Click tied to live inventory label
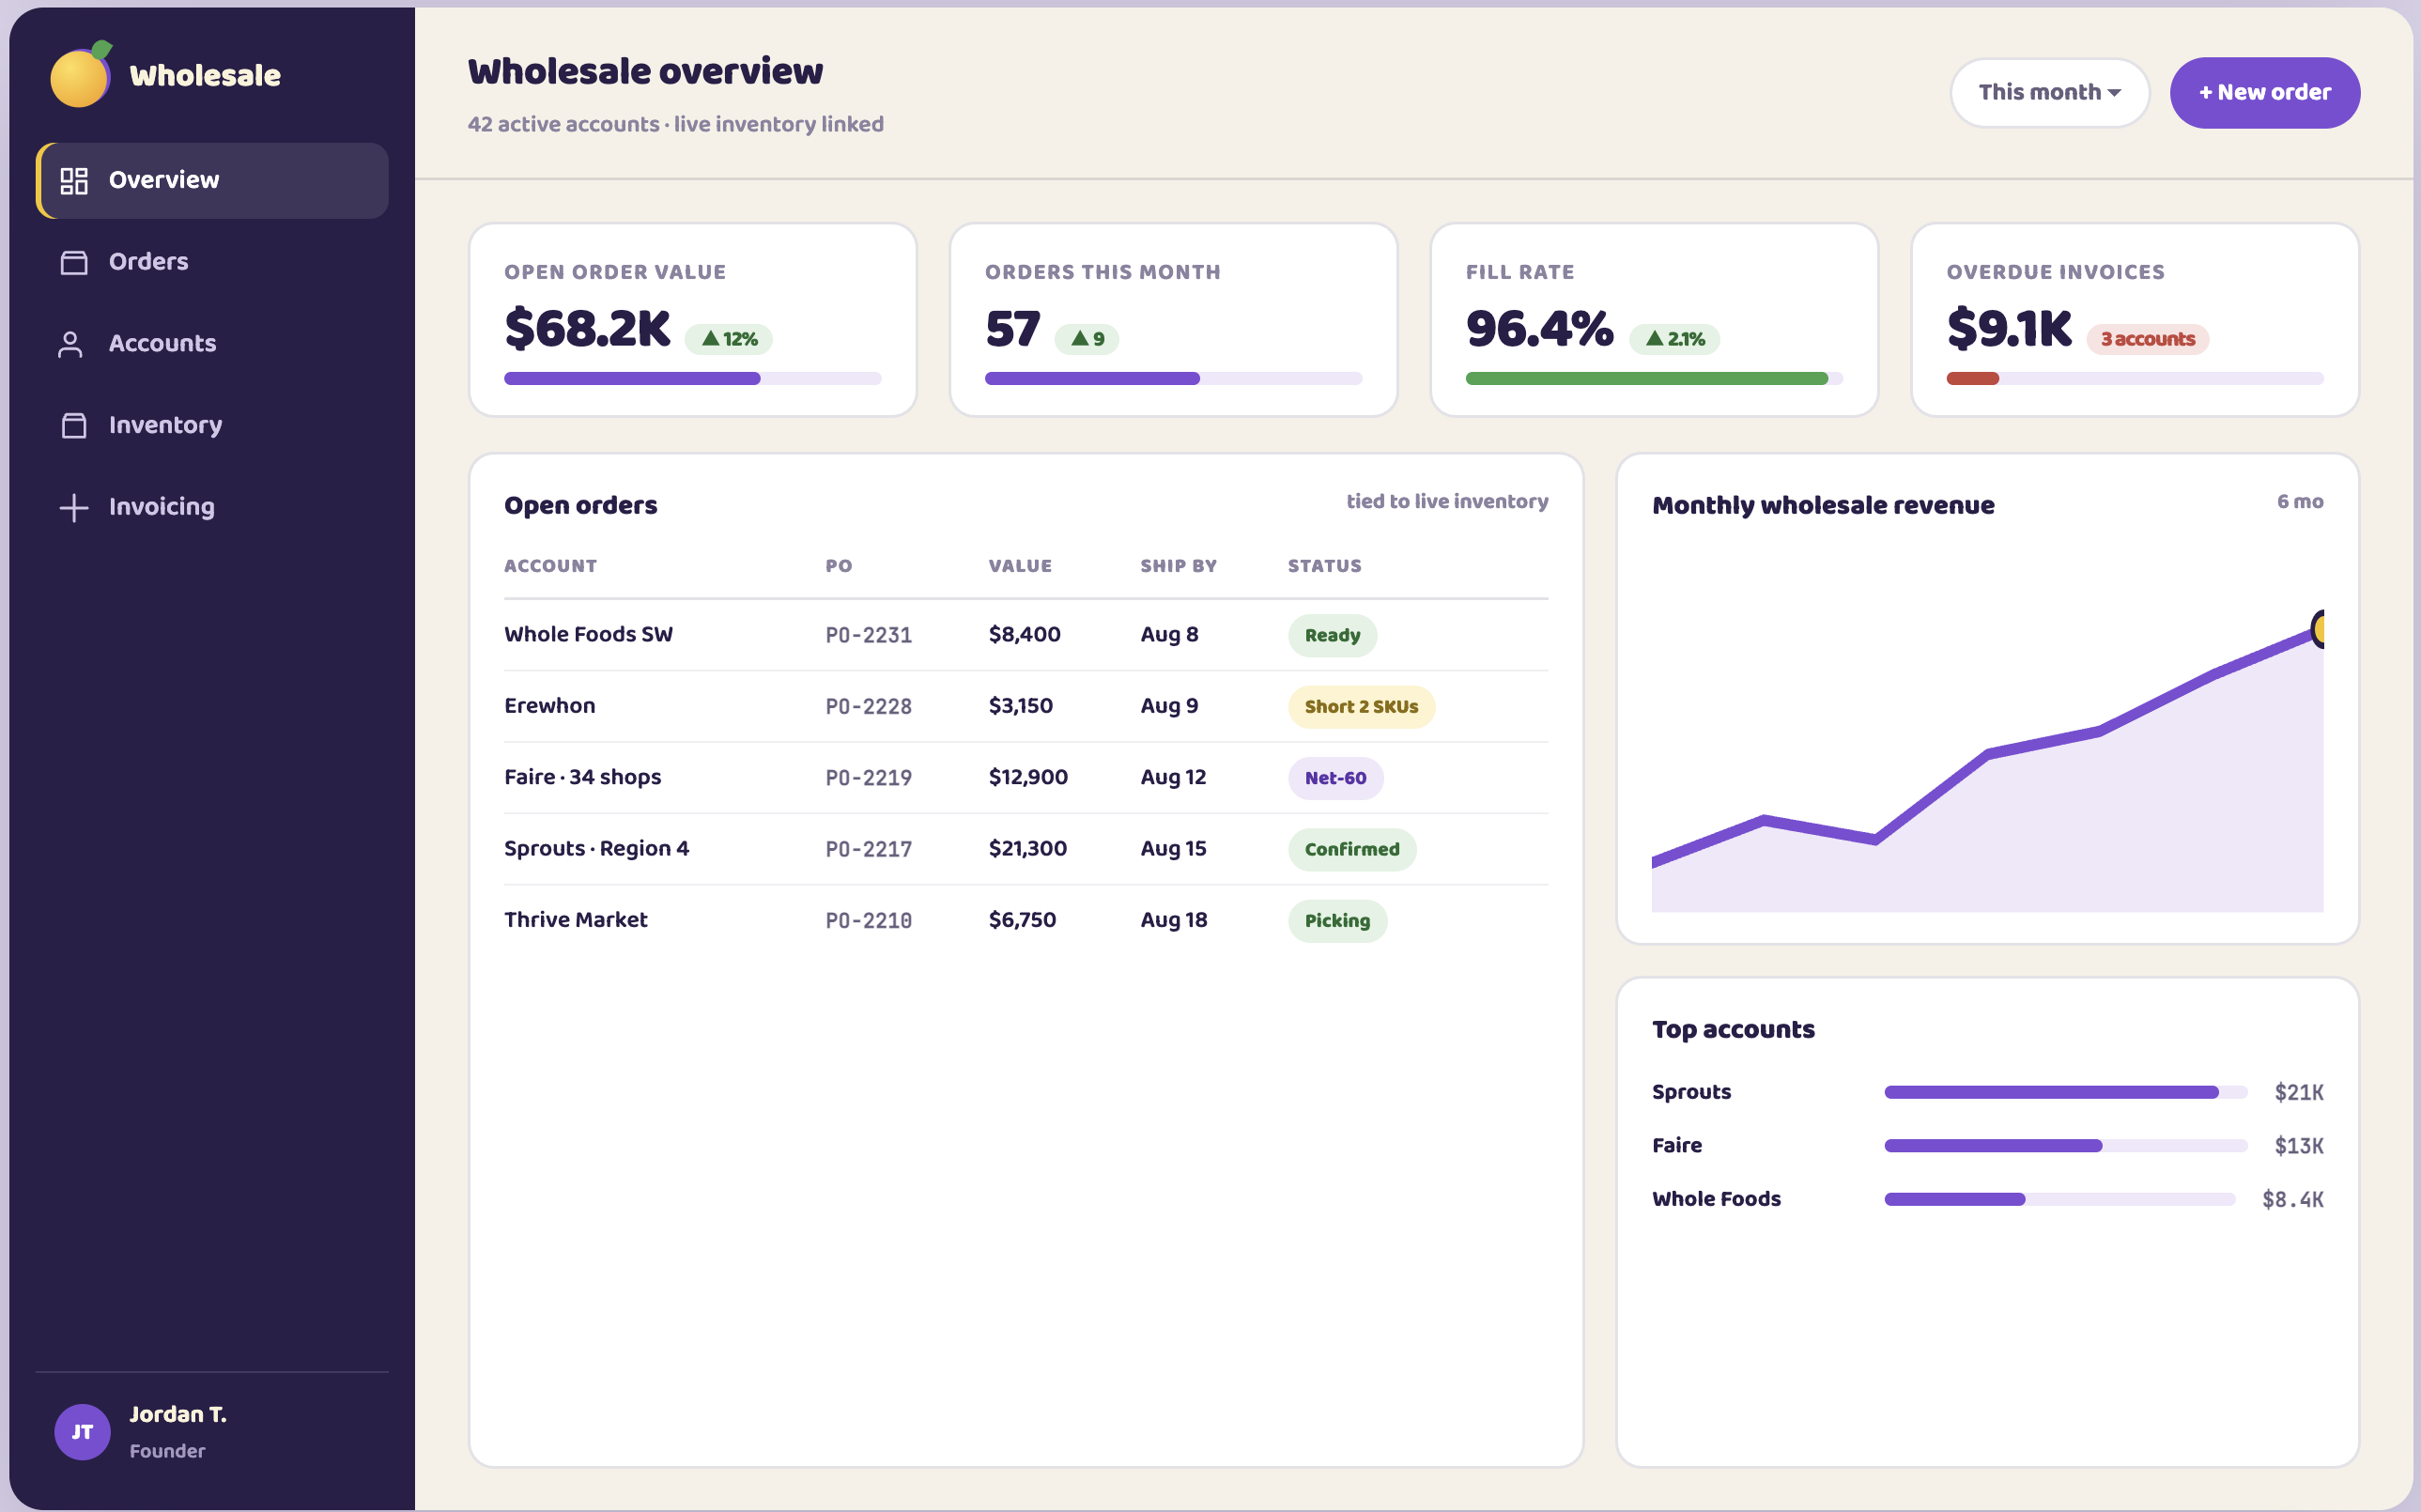The height and width of the screenshot is (1512, 2421). point(1447,501)
